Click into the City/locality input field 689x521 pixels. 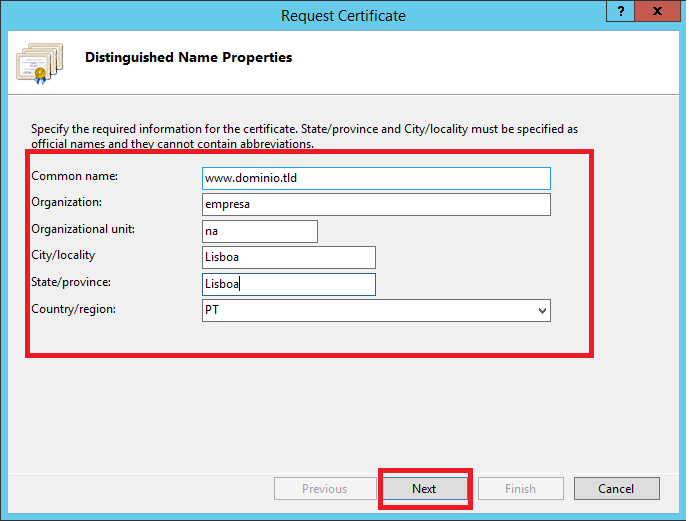(288, 258)
